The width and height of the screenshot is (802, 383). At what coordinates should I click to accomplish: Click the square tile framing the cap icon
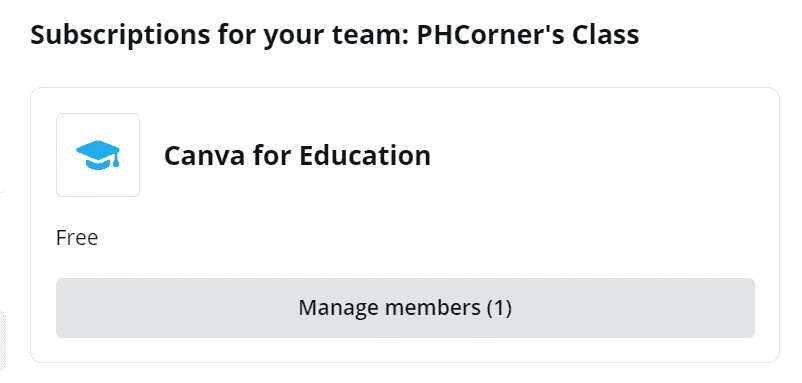(x=98, y=155)
